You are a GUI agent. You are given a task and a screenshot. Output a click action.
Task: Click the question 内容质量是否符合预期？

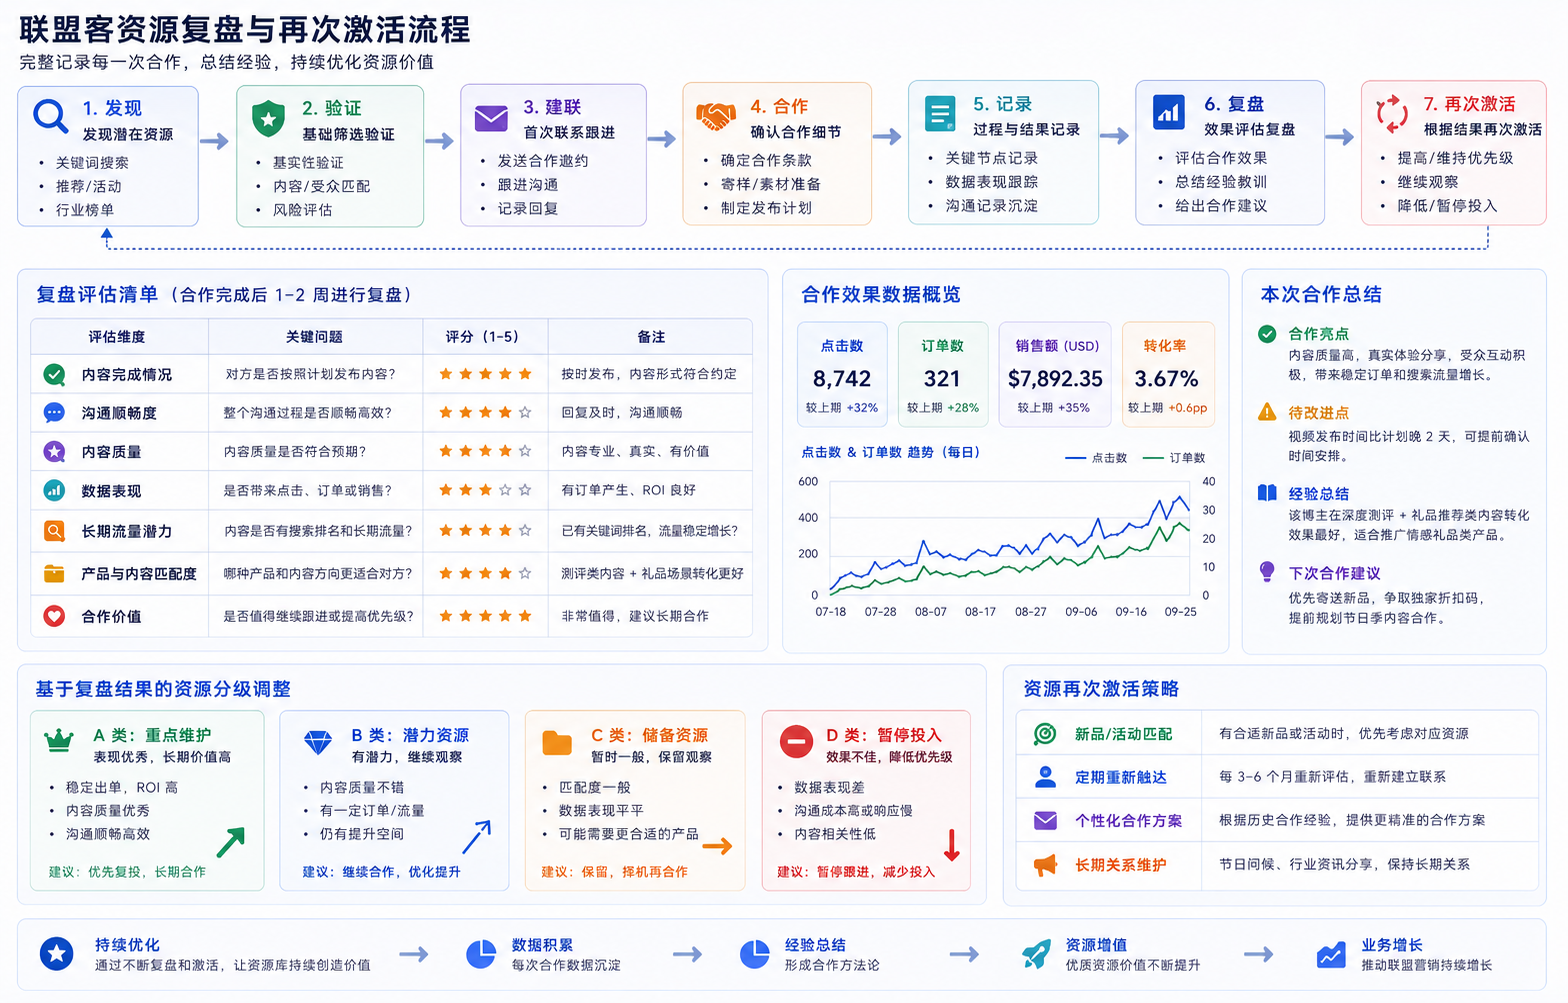(295, 451)
